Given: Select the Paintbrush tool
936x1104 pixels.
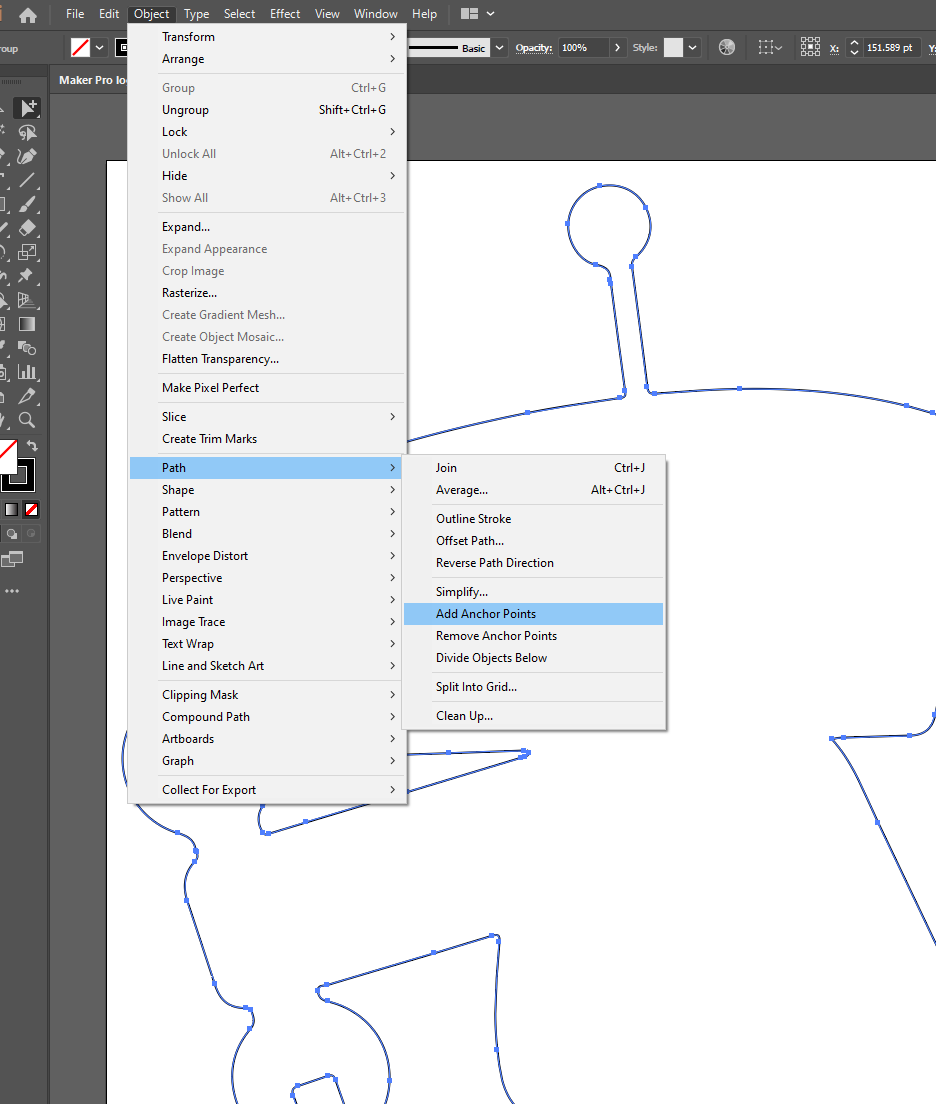Looking at the screenshot, I should pos(27,203).
